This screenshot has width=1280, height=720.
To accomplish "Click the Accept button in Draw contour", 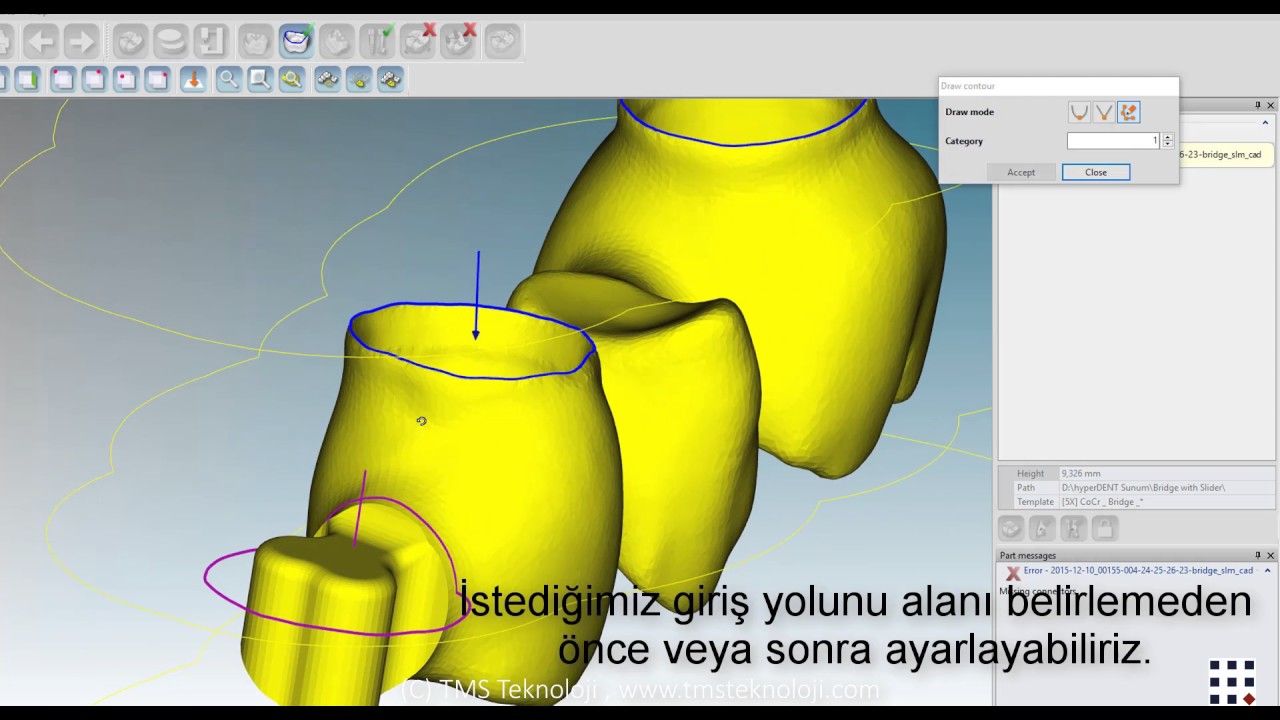I will [1021, 172].
